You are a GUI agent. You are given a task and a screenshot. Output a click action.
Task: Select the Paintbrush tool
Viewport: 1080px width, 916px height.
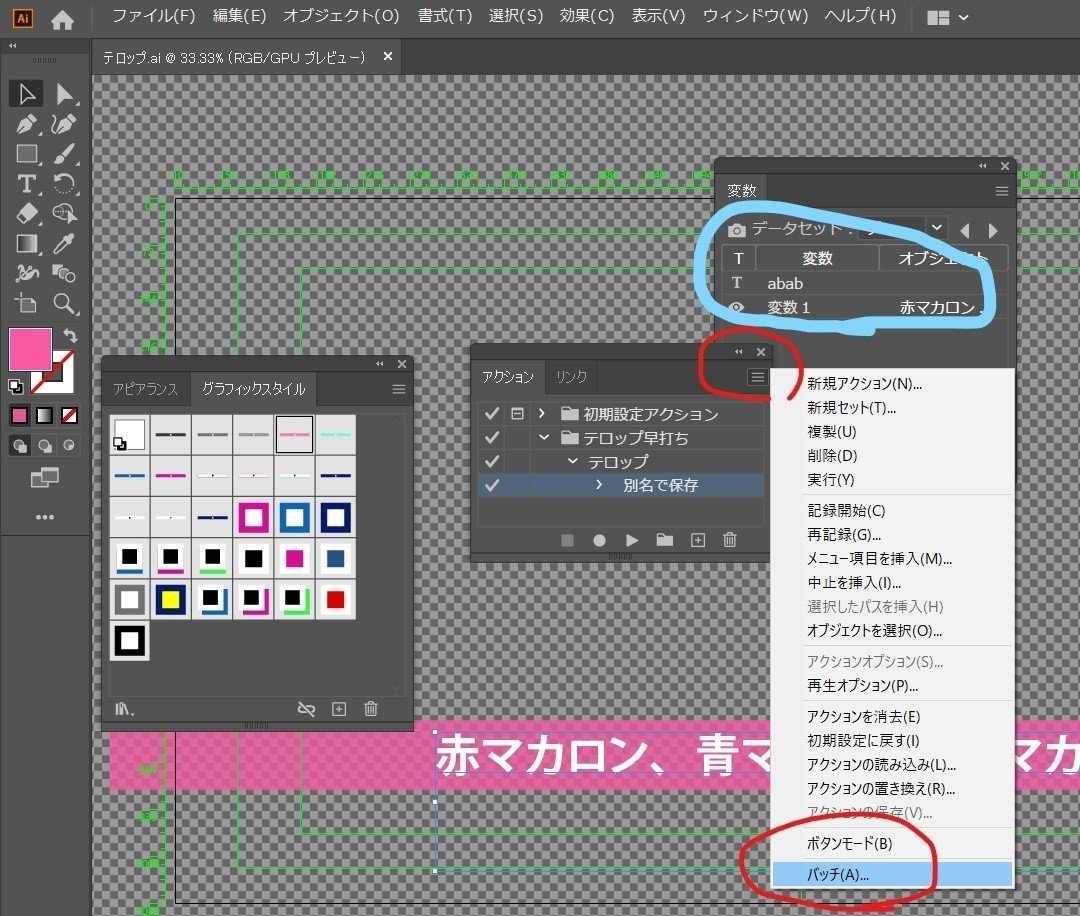64,154
